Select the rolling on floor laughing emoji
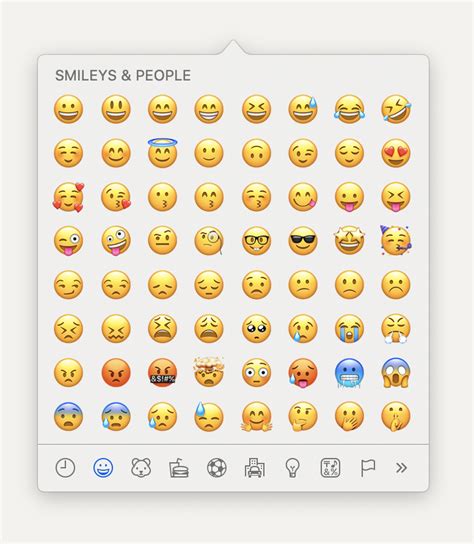 point(396,109)
